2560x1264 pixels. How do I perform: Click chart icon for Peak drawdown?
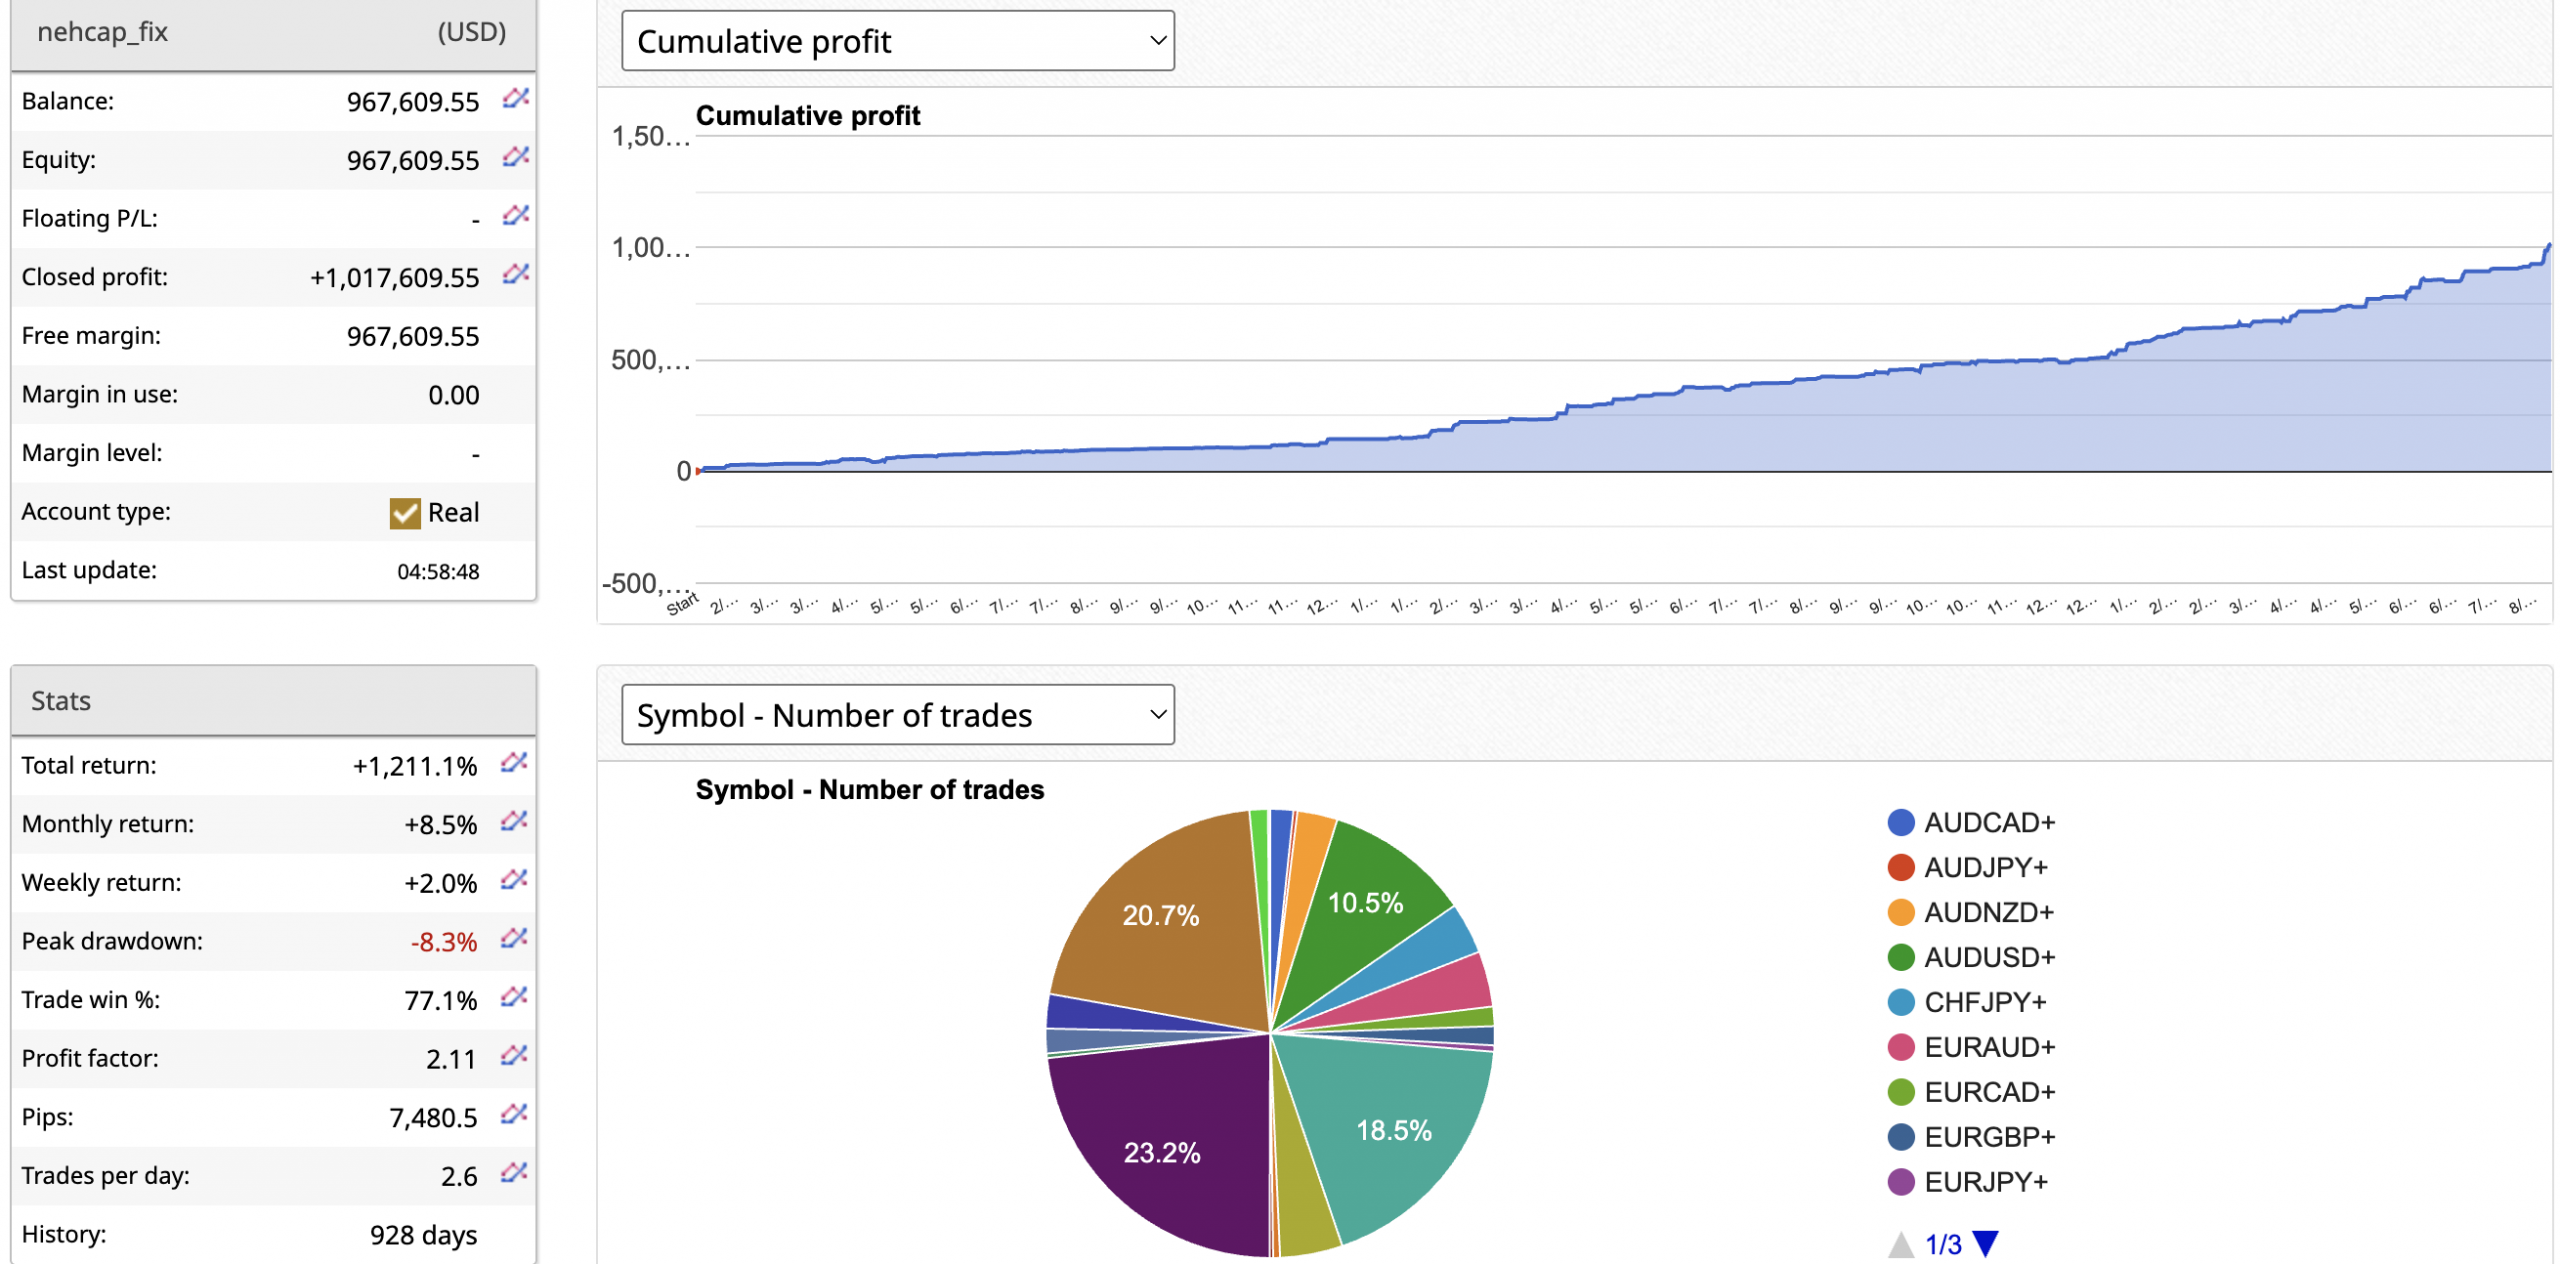click(513, 939)
